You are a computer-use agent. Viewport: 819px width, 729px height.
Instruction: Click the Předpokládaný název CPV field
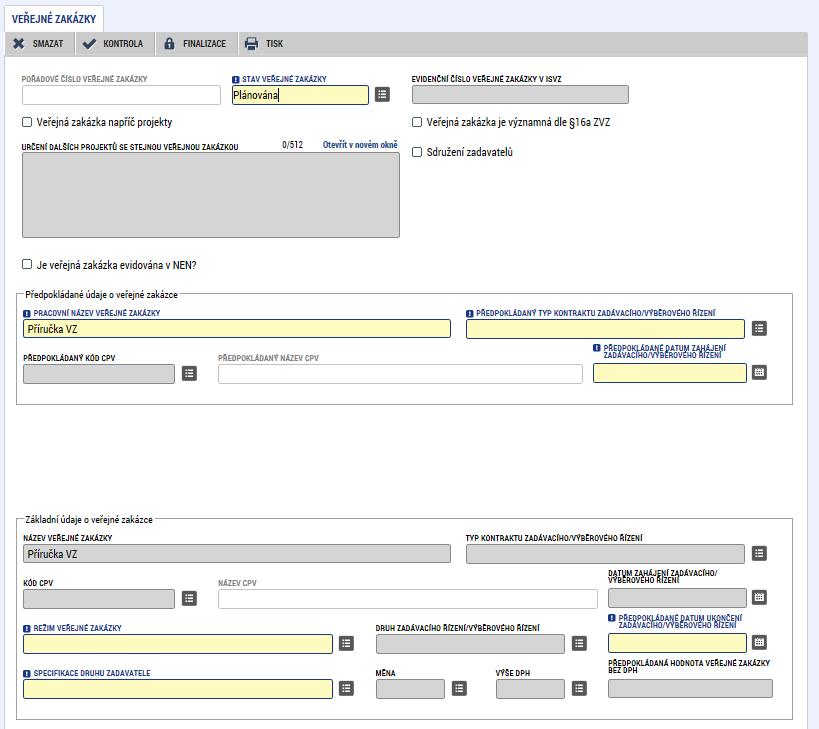[x=400, y=374]
